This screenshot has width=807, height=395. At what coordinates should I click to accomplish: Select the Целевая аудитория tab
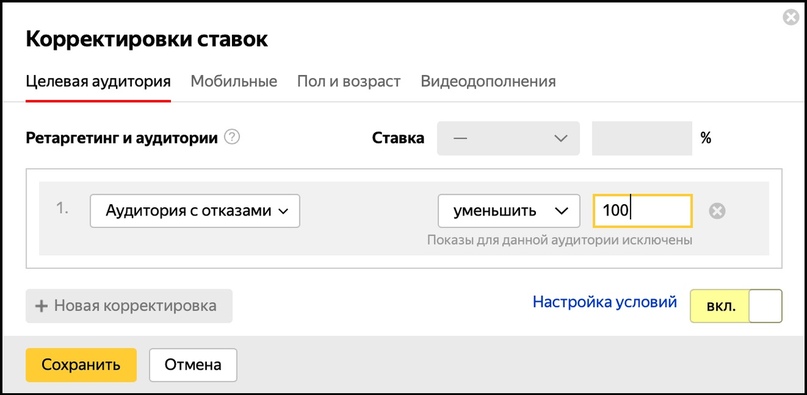98,81
